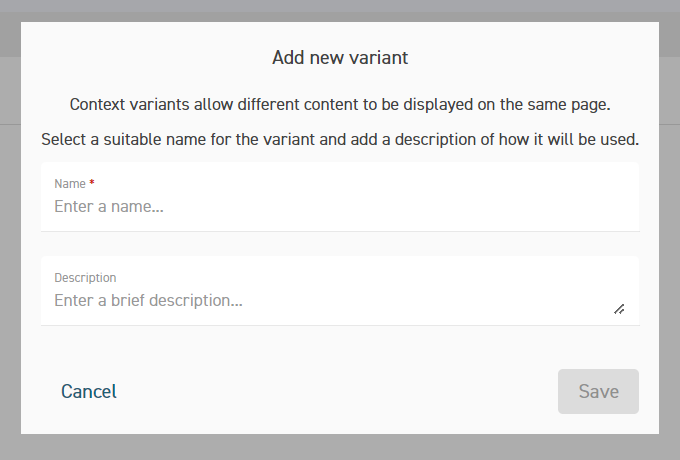The width and height of the screenshot is (680, 460).
Task: Click empty space between Cancel and Save
Action: pos(337,391)
